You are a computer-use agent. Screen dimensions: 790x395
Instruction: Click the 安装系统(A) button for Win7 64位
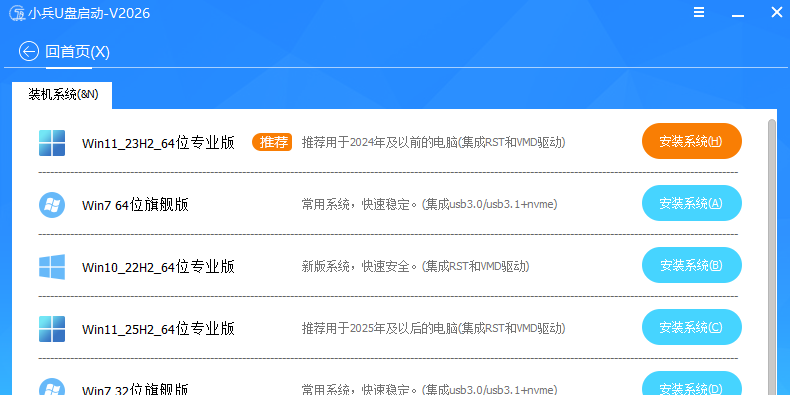[692, 203]
